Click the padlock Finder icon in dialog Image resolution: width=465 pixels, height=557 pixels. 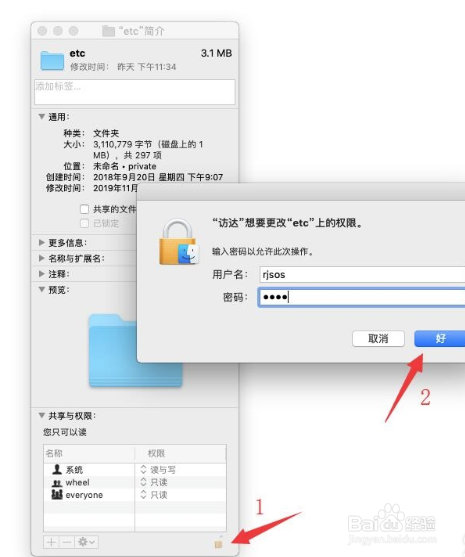point(179,242)
